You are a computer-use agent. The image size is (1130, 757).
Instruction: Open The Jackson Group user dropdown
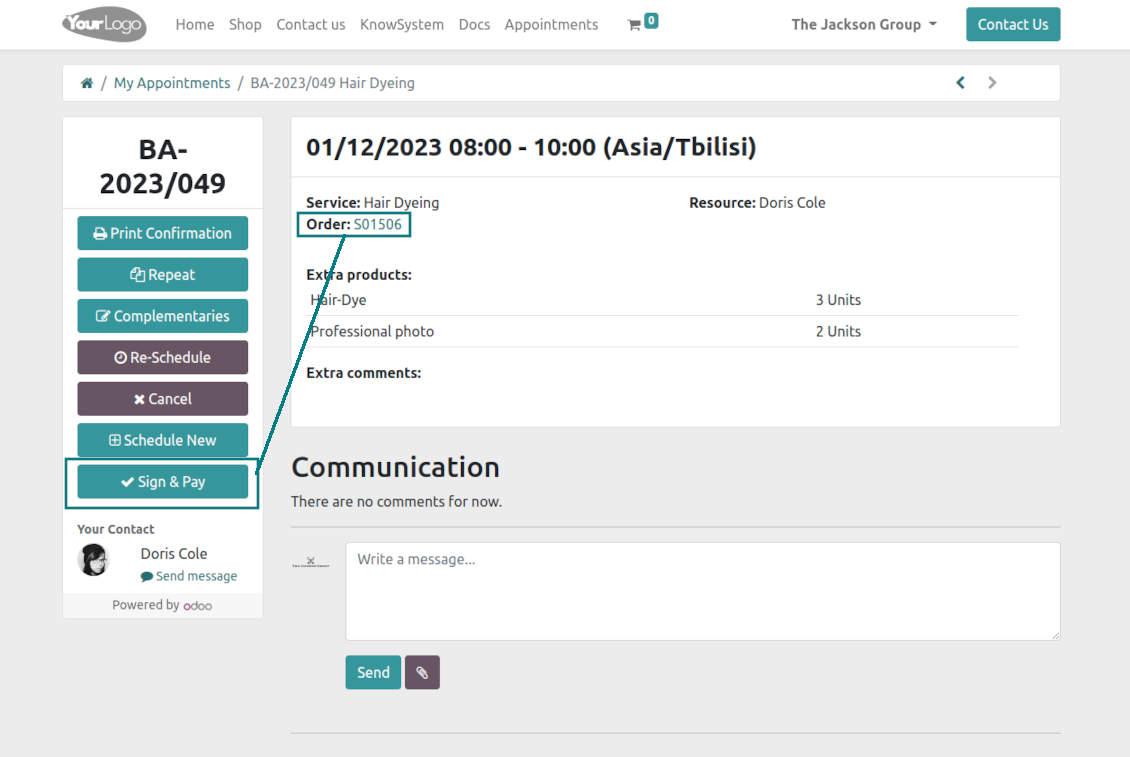coord(864,25)
